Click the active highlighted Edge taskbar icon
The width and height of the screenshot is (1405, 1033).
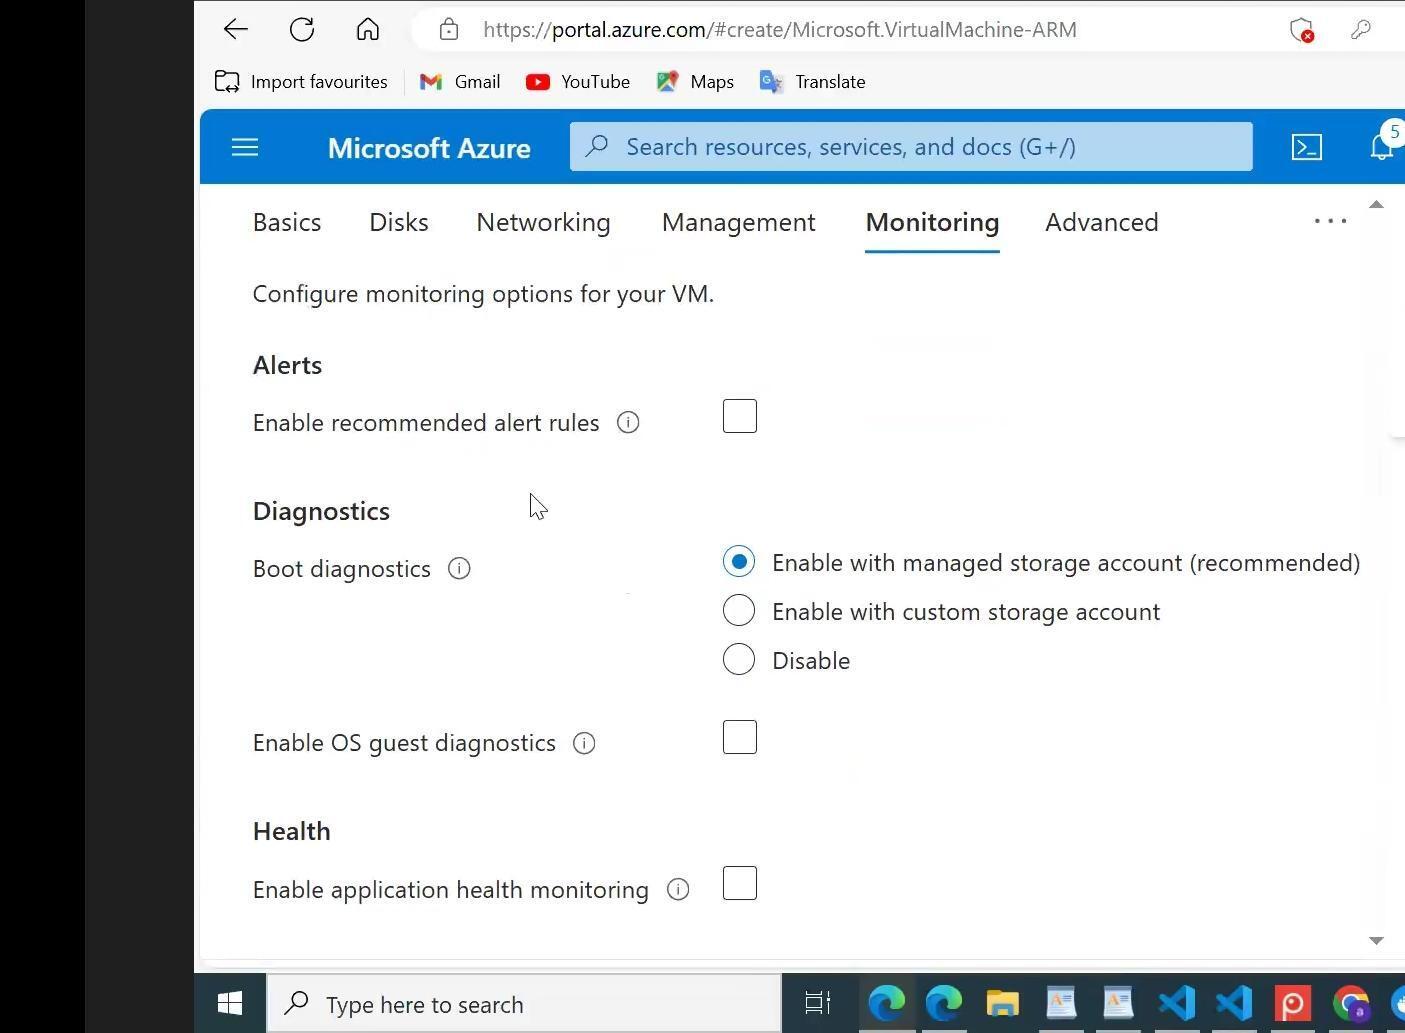click(886, 1003)
